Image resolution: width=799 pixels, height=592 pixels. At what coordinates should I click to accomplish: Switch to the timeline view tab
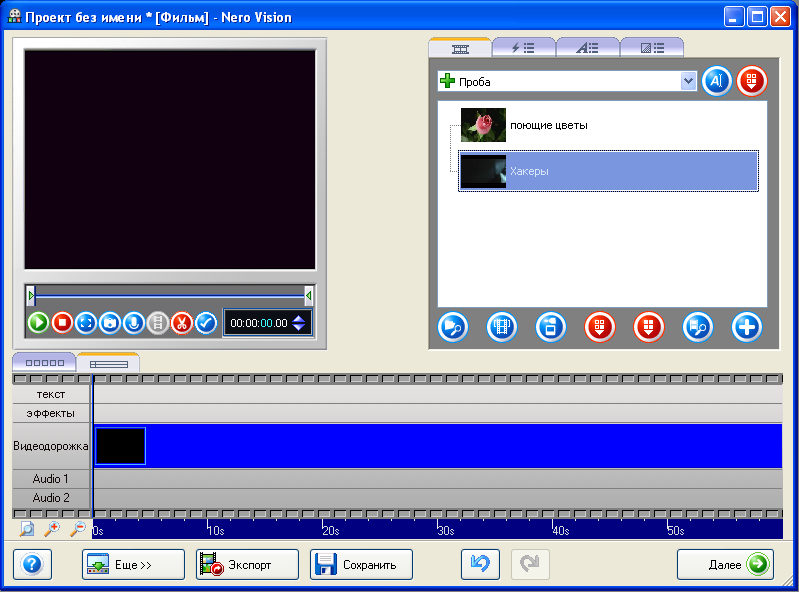(x=109, y=363)
